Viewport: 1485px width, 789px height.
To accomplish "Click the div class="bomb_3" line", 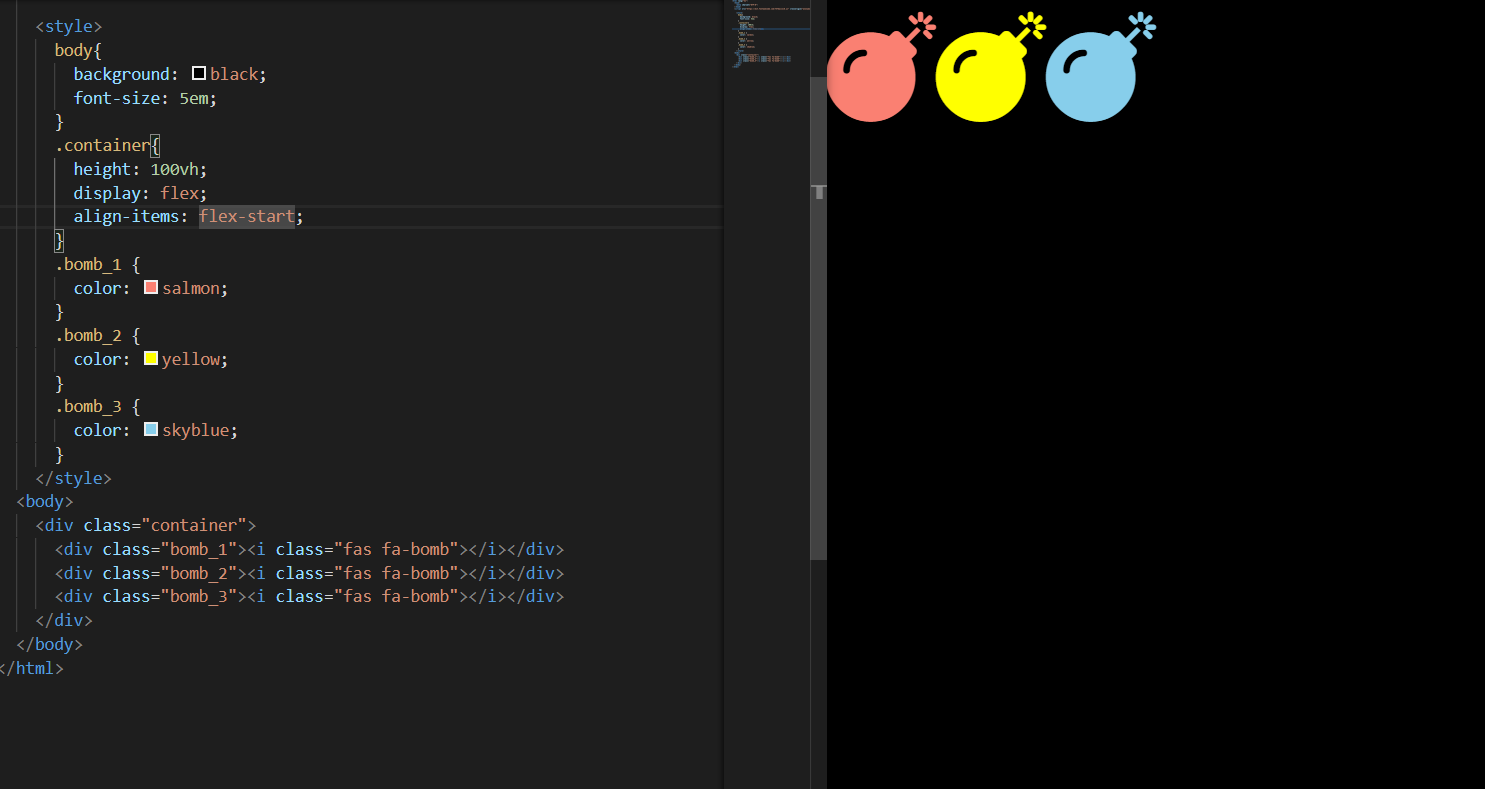I will tap(310, 596).
